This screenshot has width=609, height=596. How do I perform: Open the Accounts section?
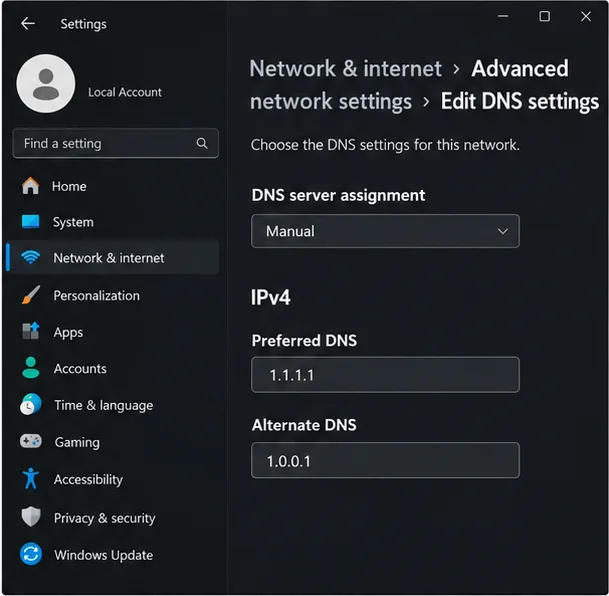point(113,368)
